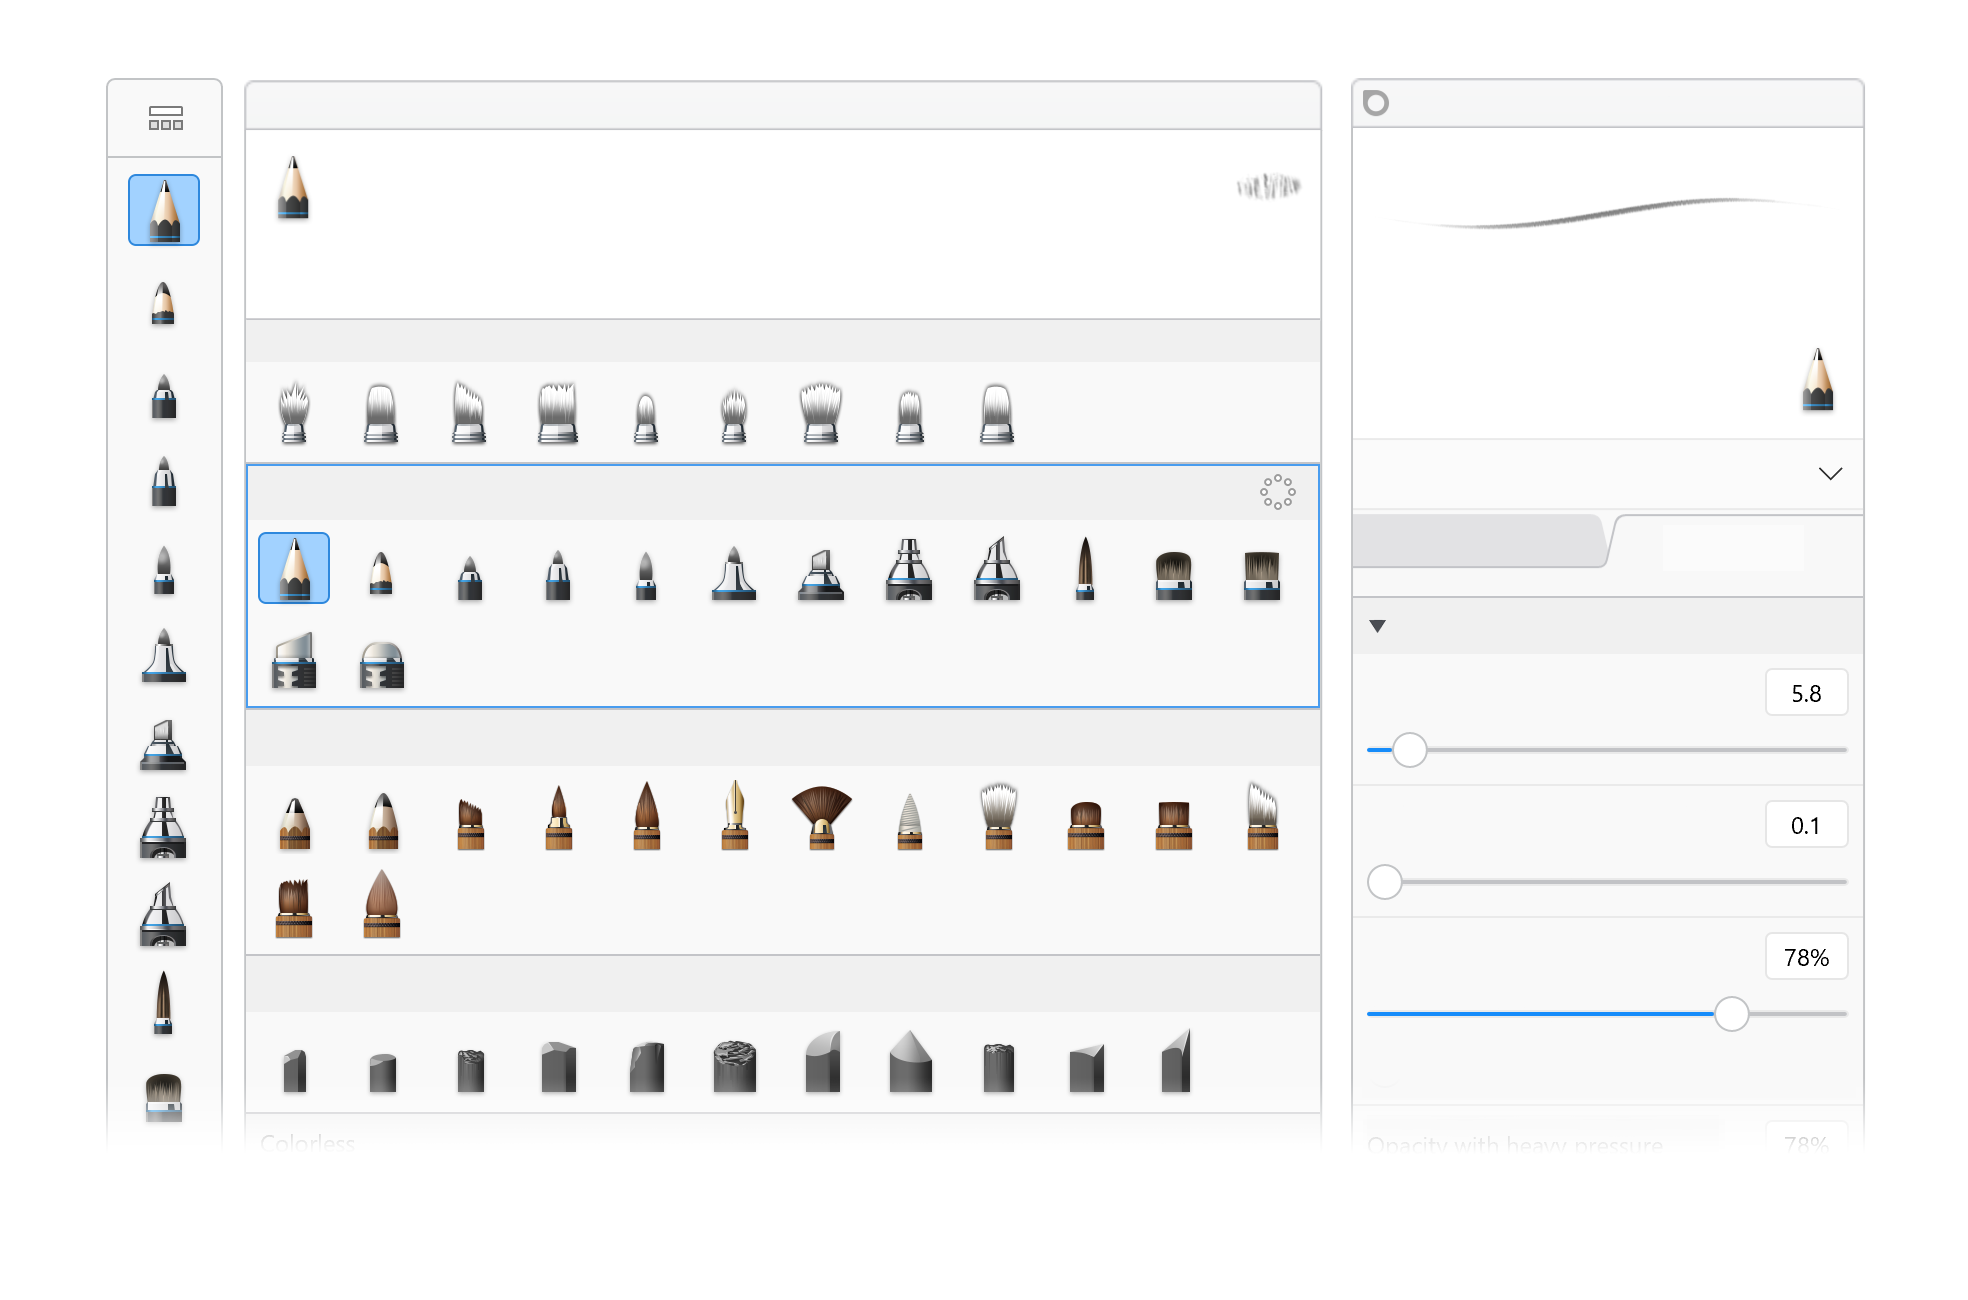Click the pencil stroke preview thumbnail in library
The image size is (1968, 1300).
click(x=1268, y=186)
